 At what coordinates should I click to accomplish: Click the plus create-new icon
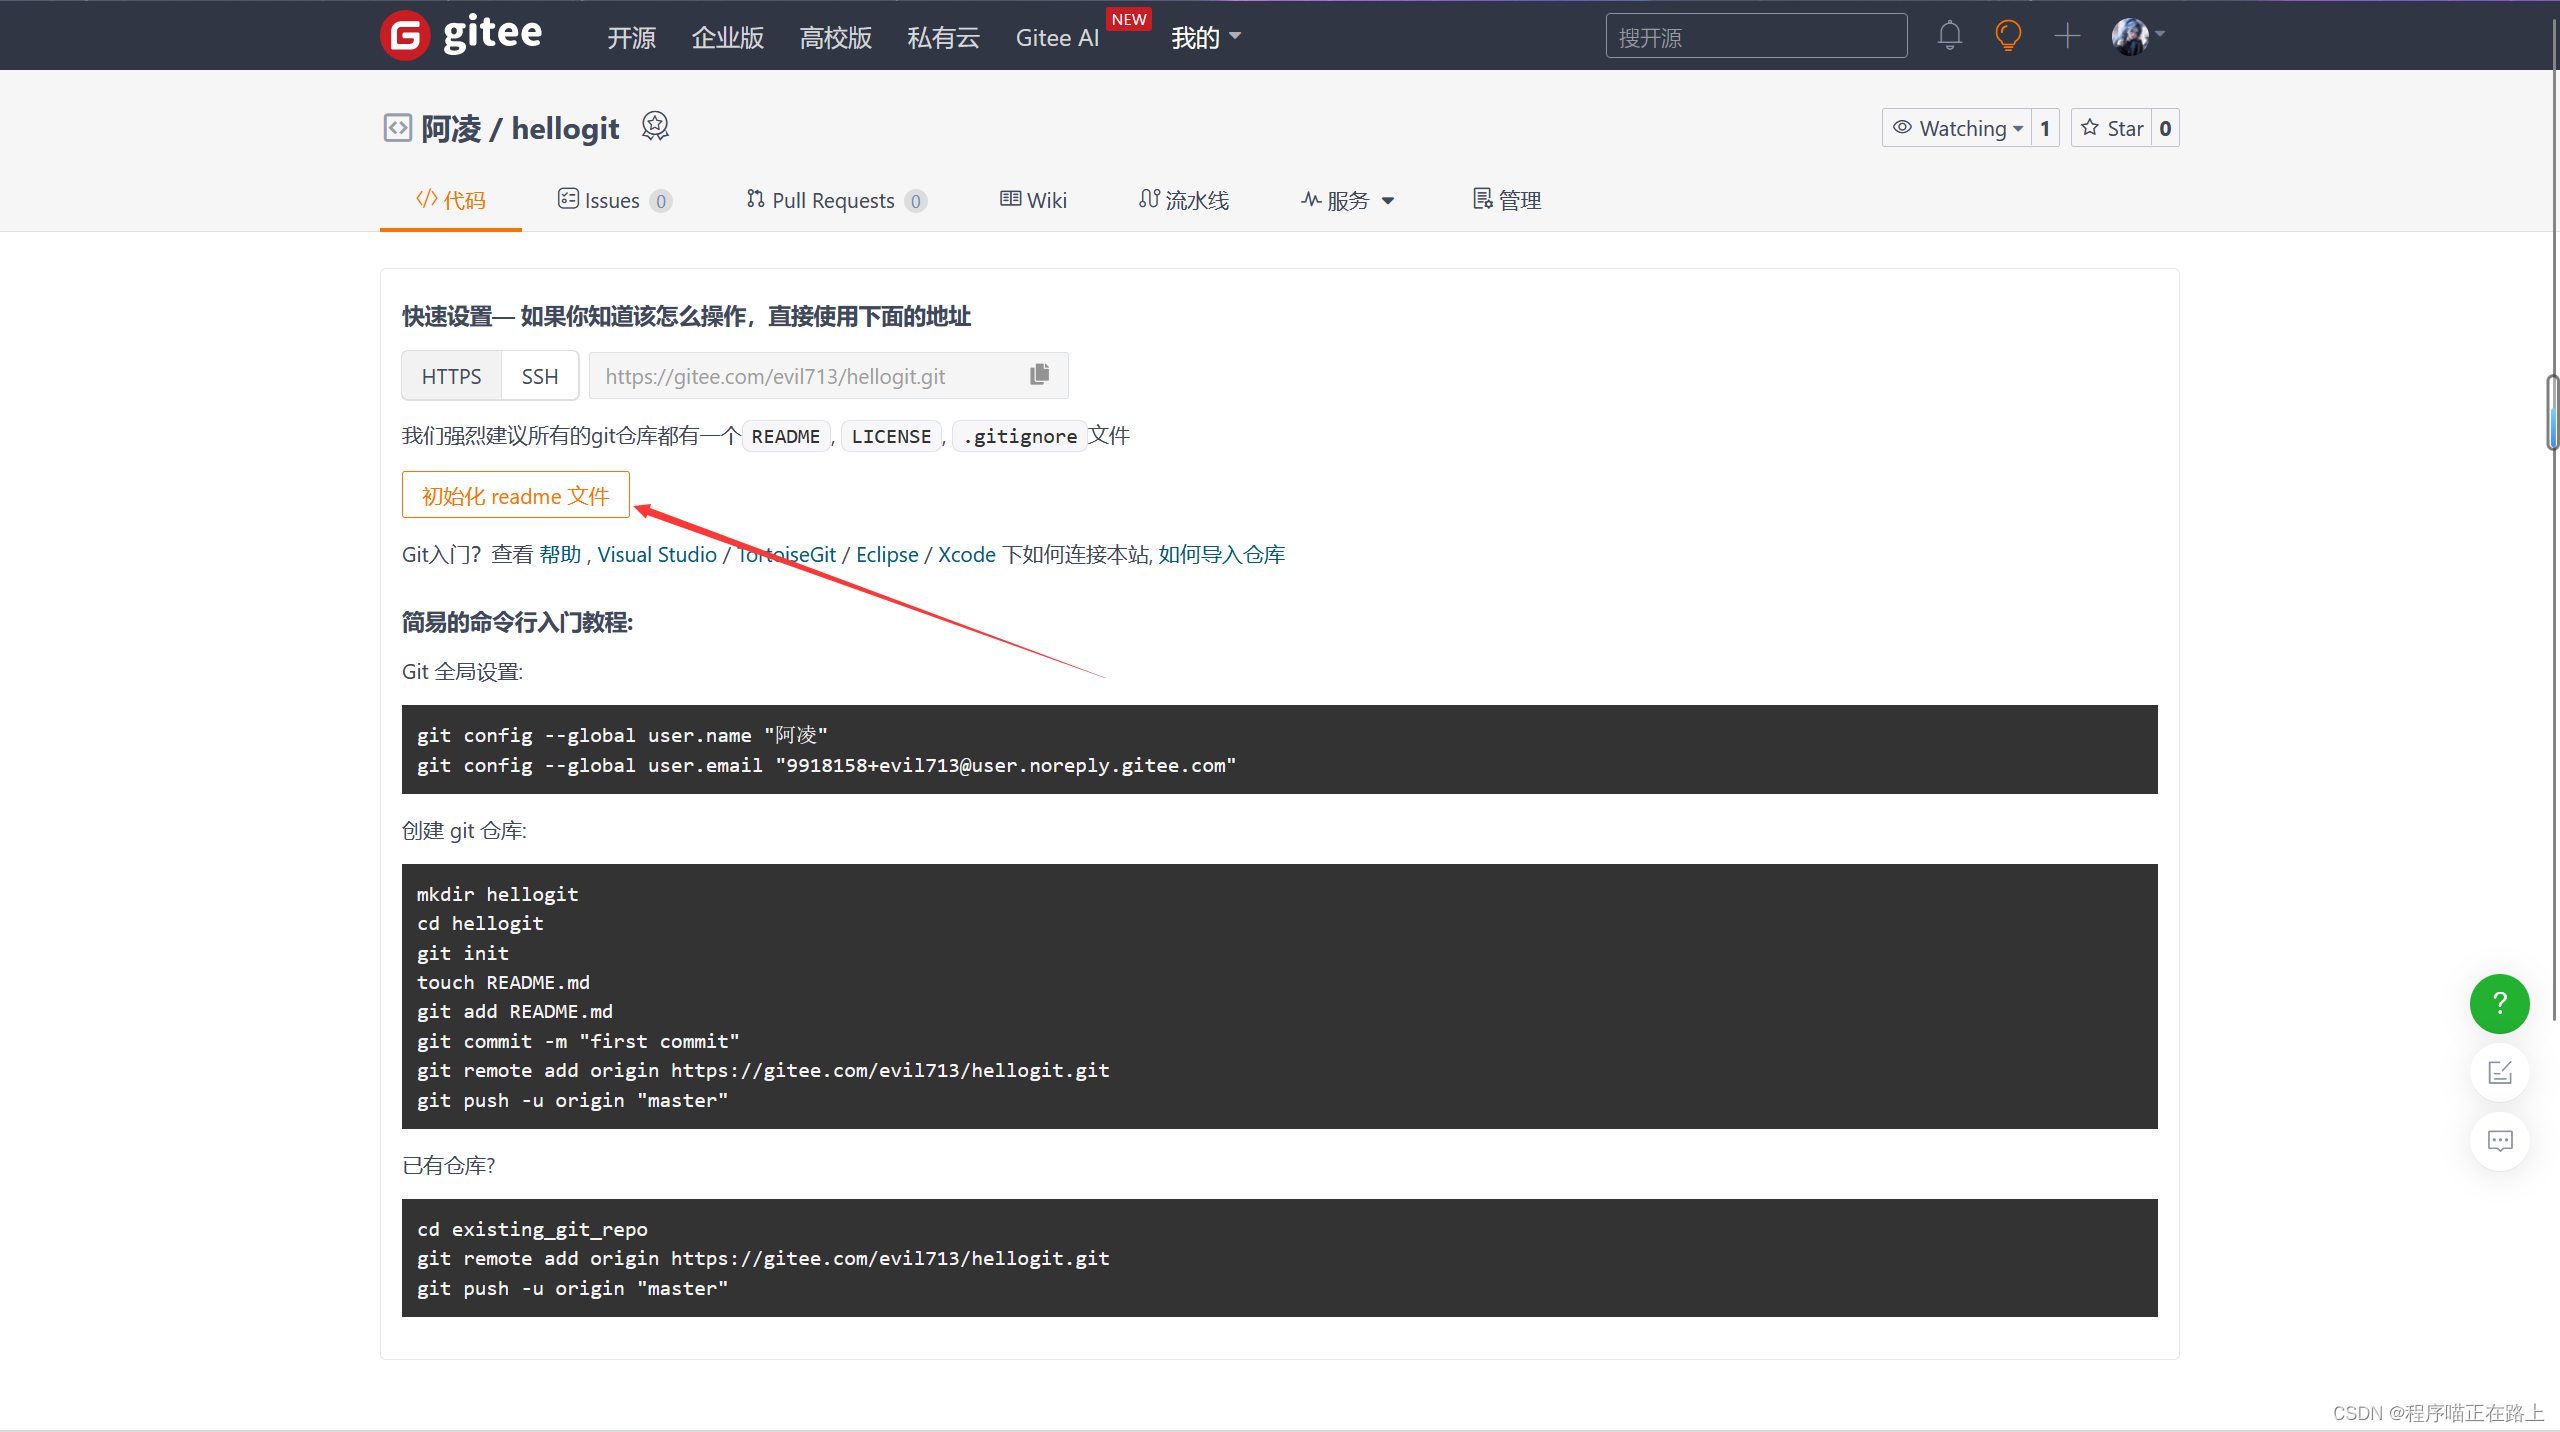click(2067, 36)
